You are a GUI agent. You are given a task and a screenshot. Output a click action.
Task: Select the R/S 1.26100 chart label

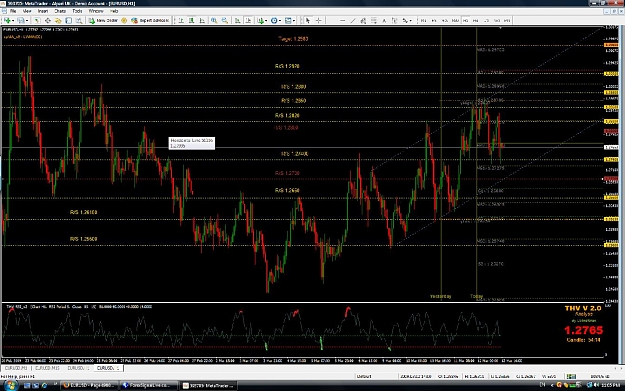(x=83, y=212)
